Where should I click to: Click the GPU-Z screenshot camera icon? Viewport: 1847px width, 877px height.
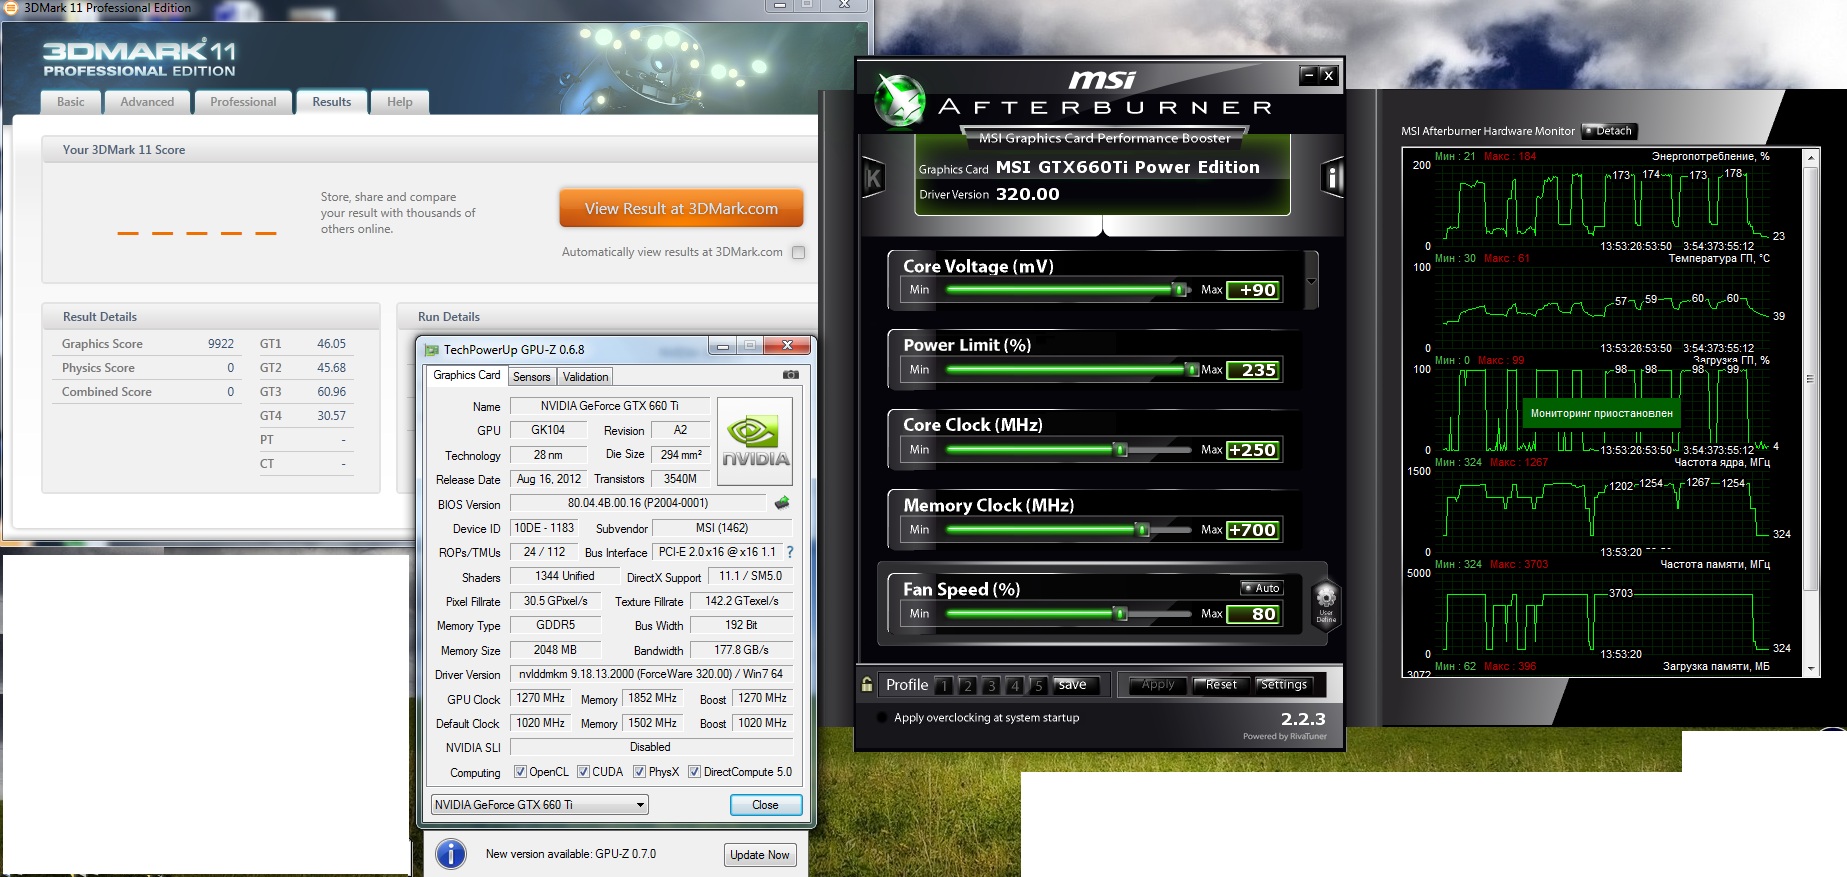[x=790, y=375]
